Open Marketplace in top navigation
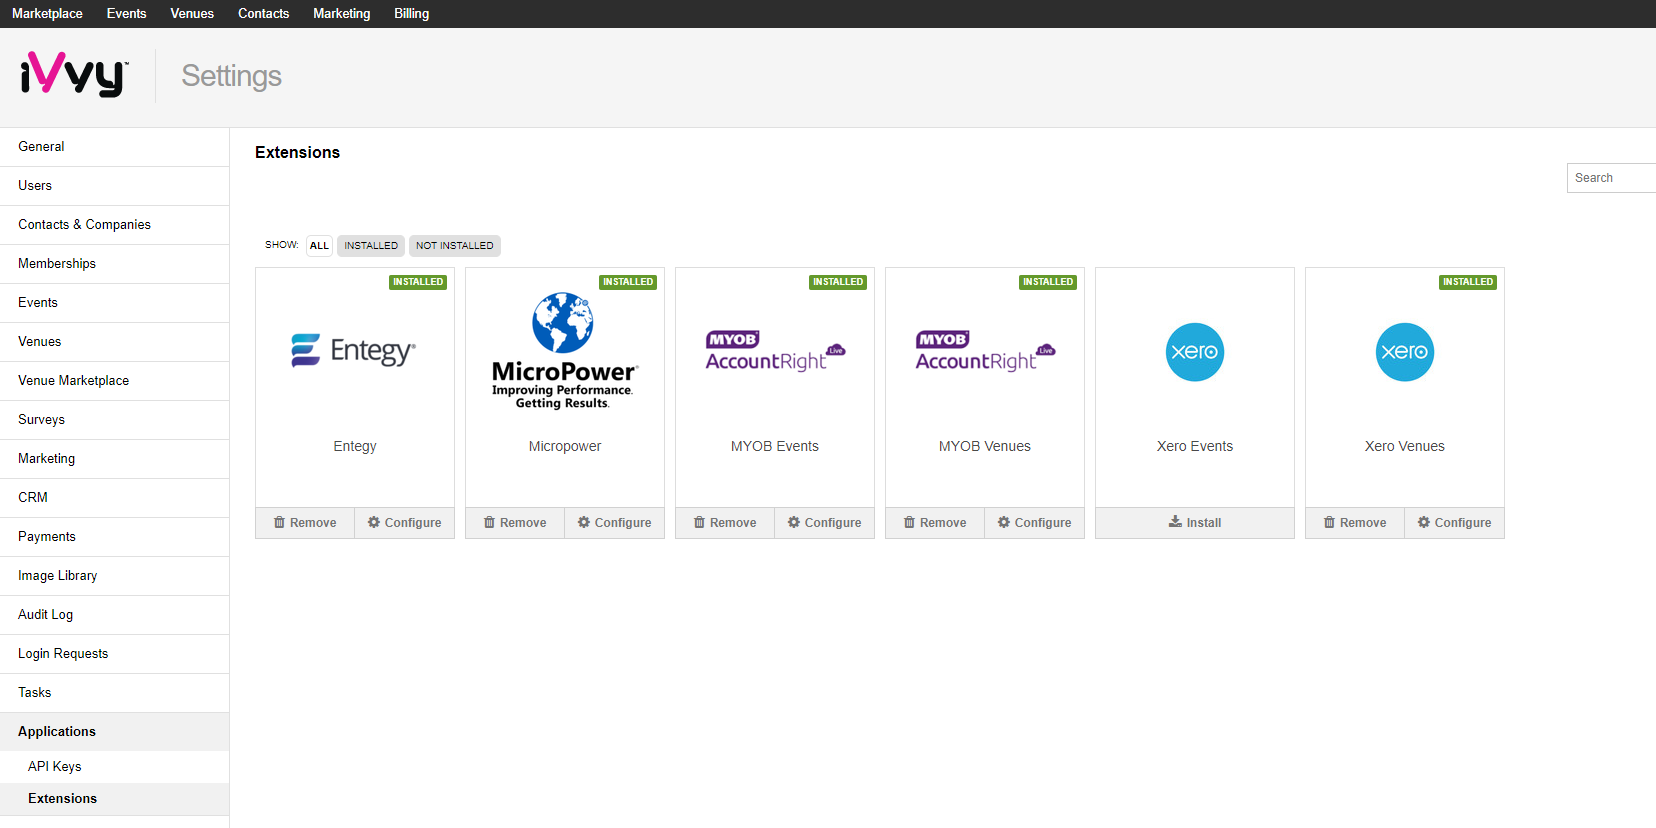Screen dimensions: 1656x828 click(47, 14)
